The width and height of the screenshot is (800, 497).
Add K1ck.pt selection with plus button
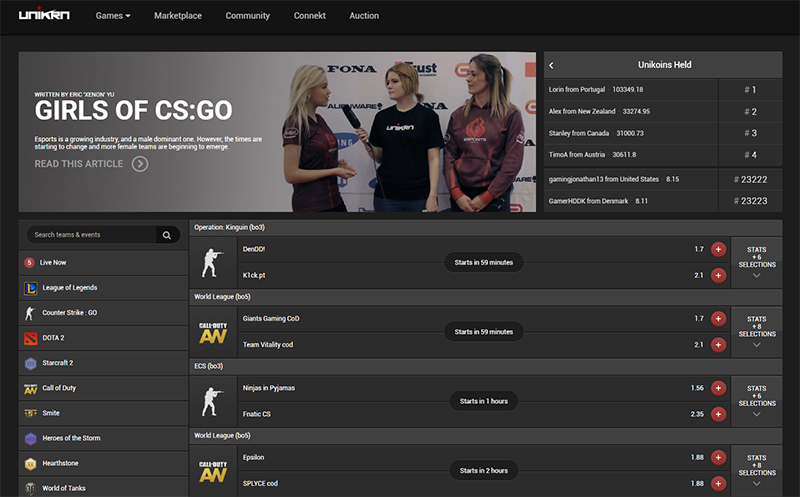pos(718,276)
